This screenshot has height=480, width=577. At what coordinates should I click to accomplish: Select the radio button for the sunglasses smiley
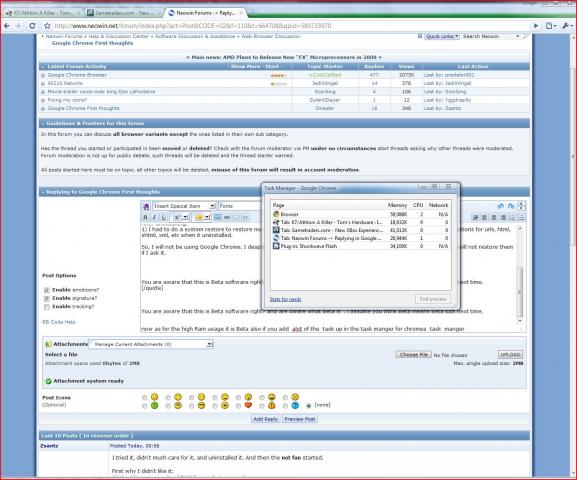pos(191,406)
